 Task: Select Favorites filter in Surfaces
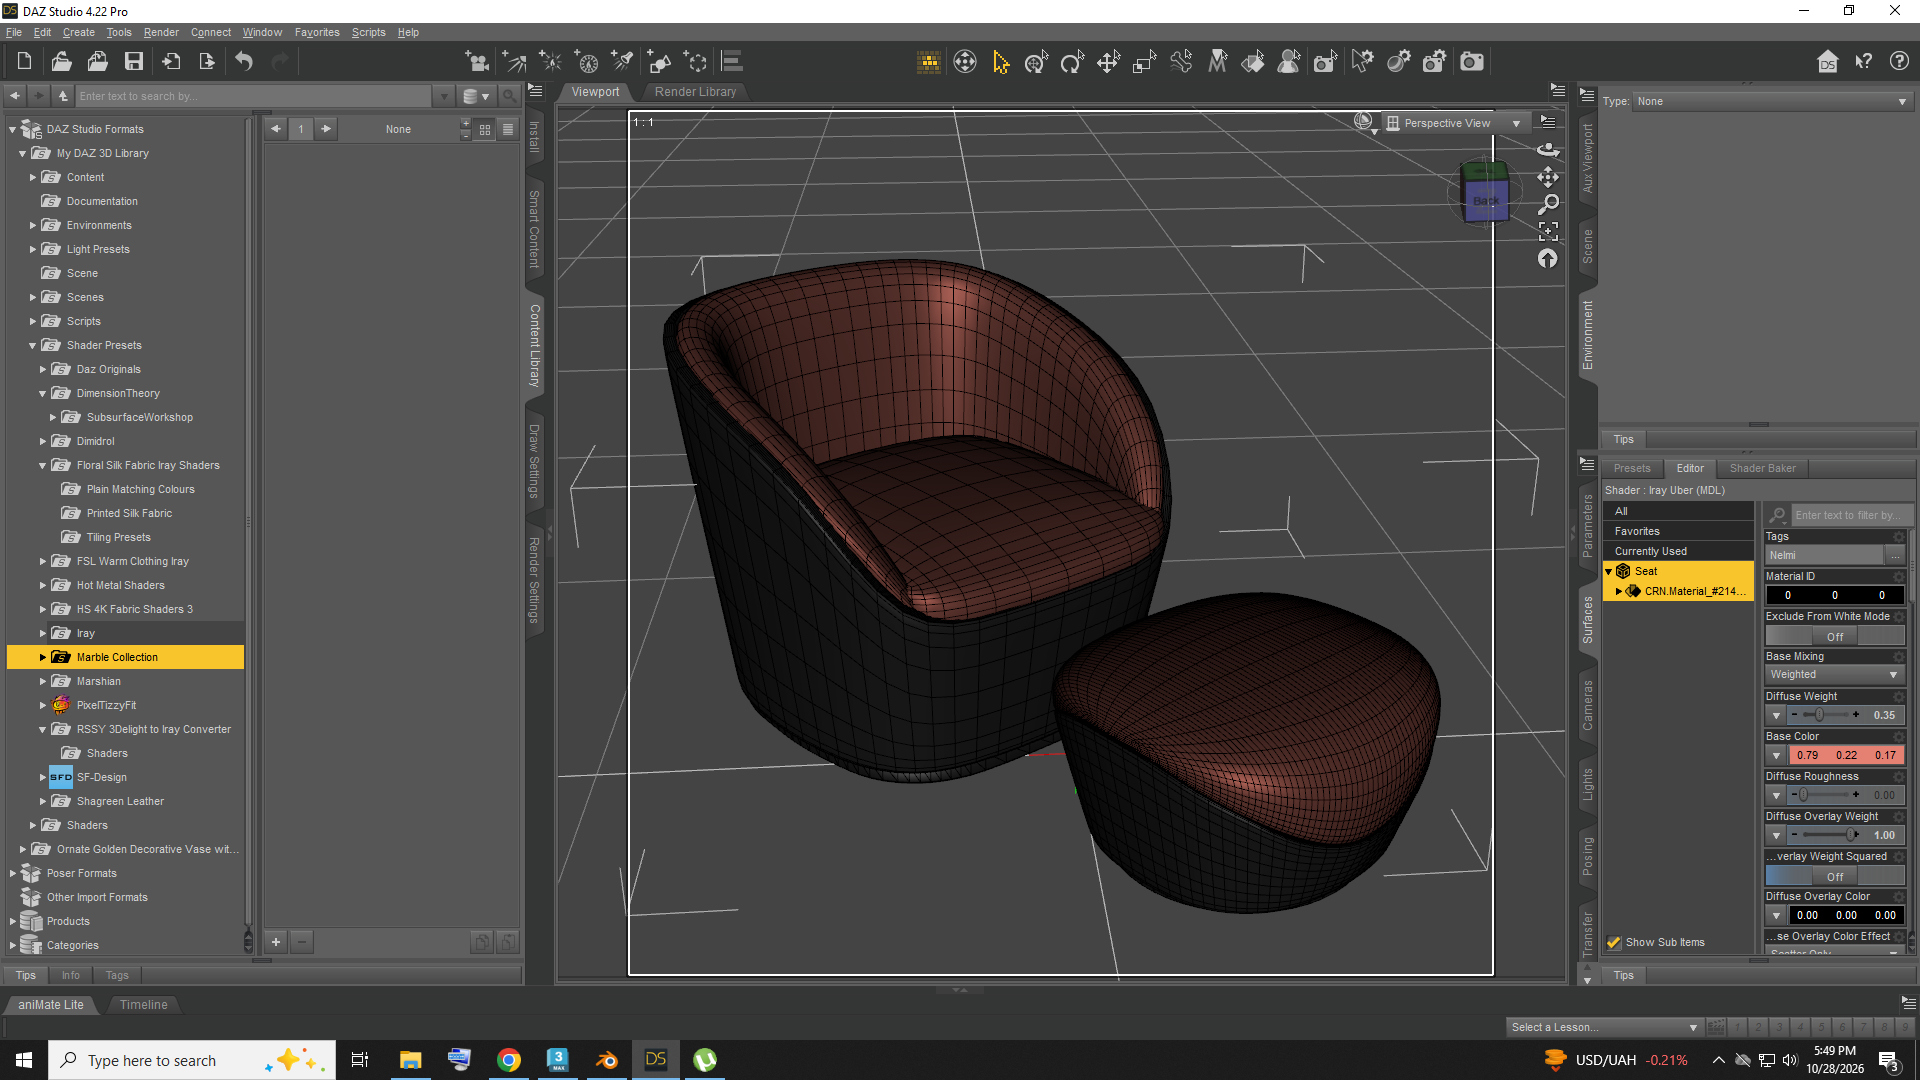point(1678,531)
